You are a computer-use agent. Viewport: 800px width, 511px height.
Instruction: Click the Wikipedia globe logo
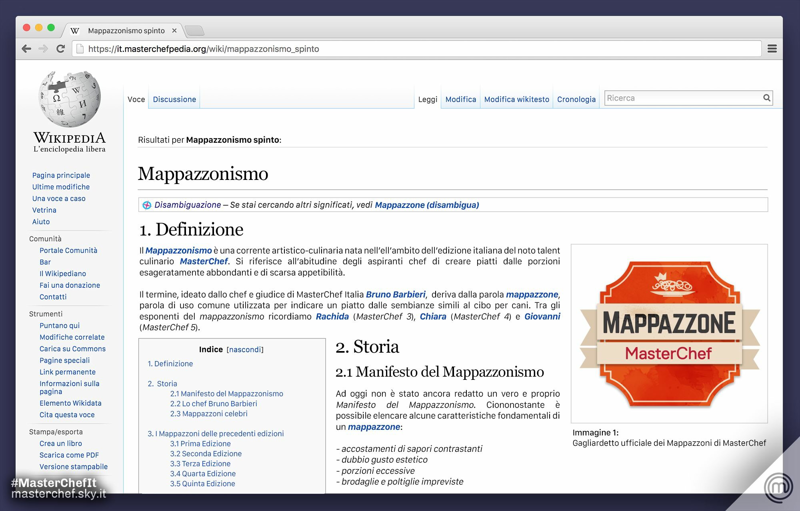(69, 99)
